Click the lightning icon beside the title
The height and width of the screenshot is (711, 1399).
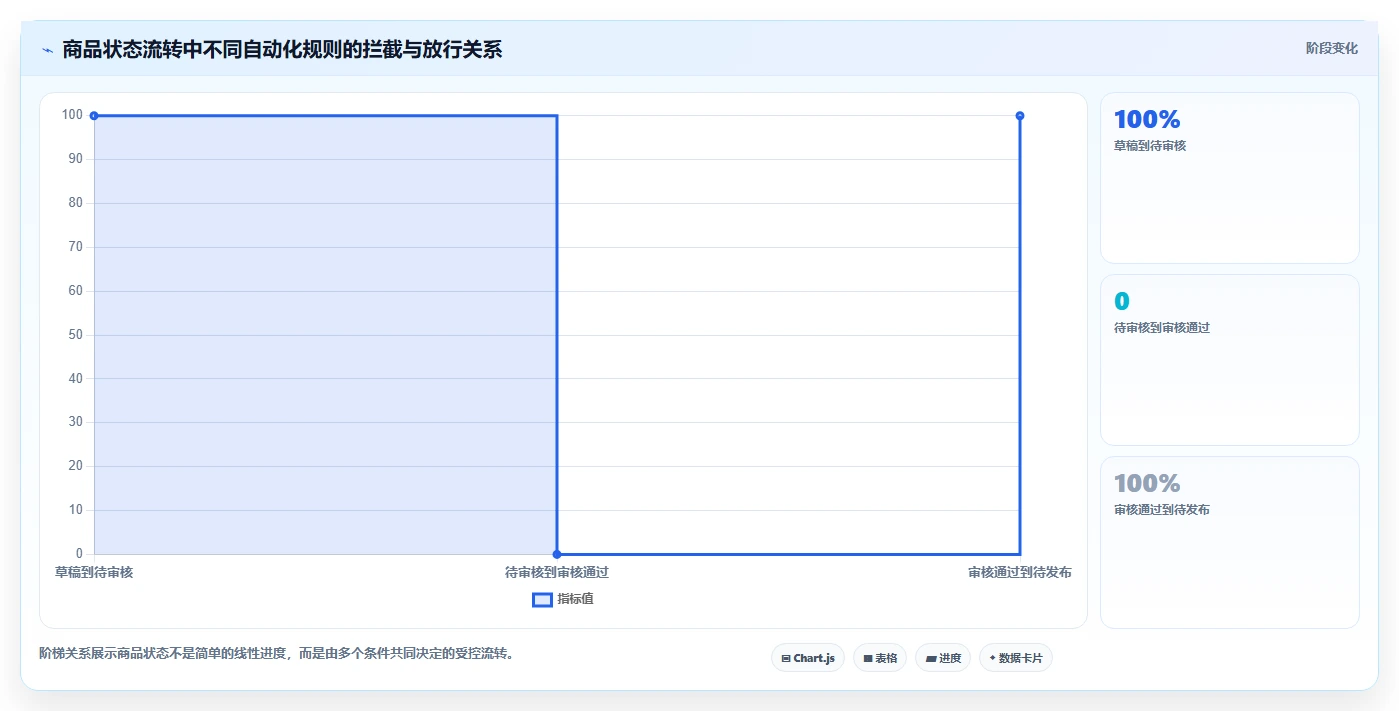click(x=47, y=50)
